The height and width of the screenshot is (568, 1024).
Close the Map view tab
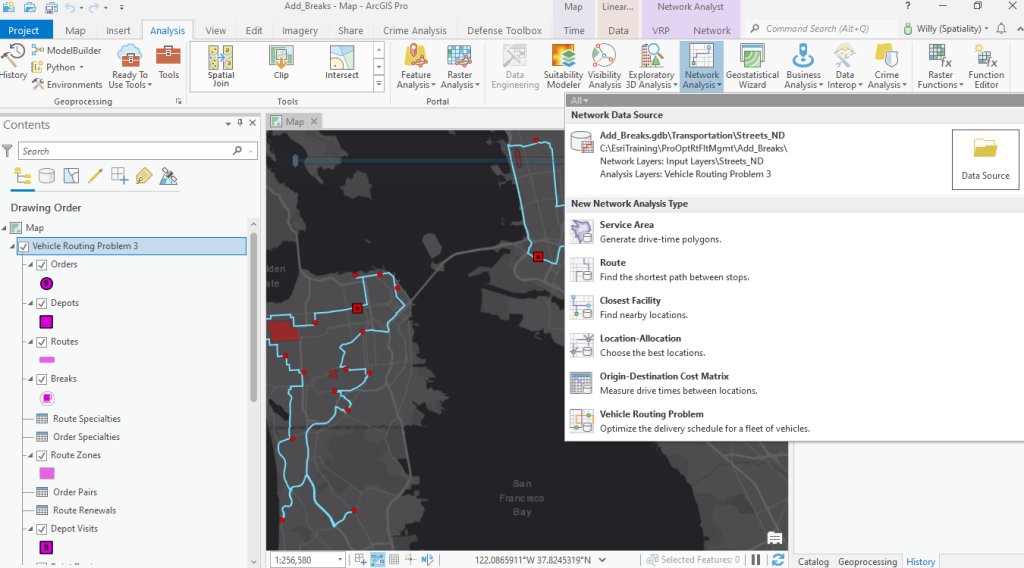(x=314, y=121)
